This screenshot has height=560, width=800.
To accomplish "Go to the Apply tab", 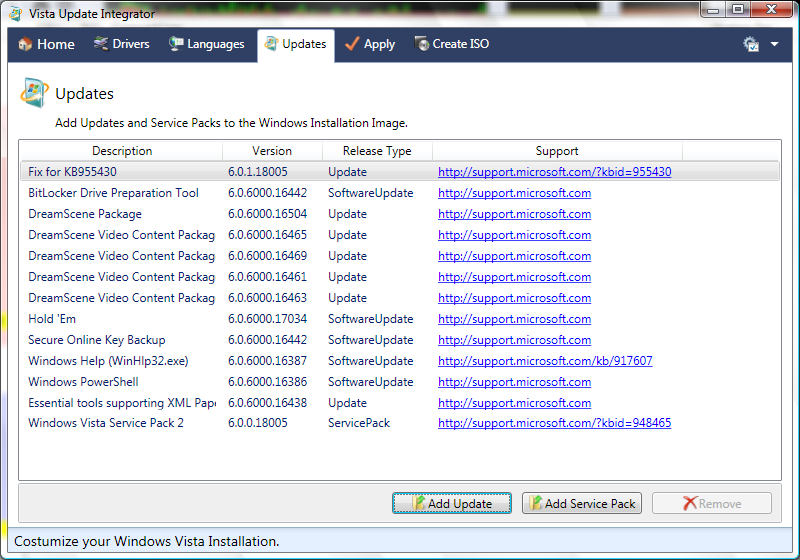I will [x=370, y=44].
